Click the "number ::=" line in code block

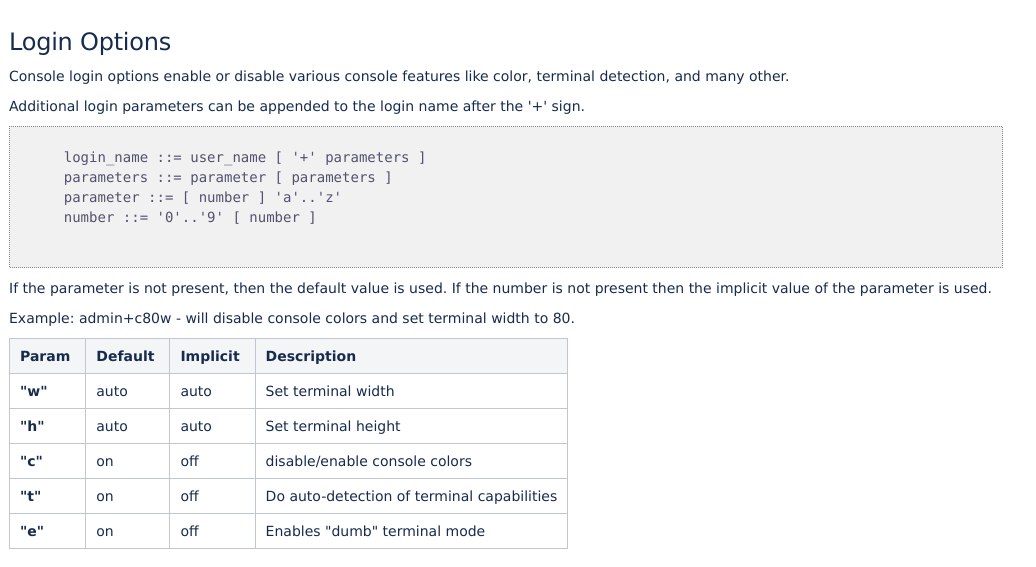tap(190, 217)
